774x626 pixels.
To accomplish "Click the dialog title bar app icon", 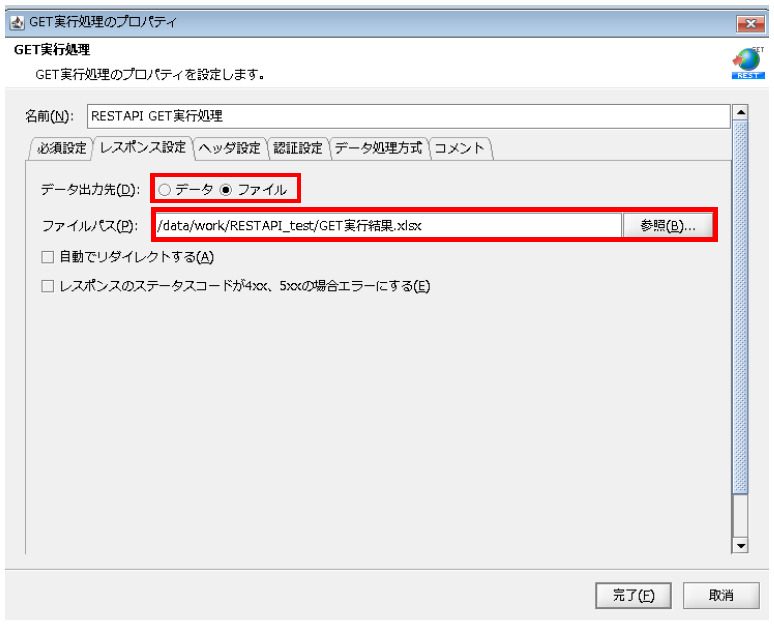I will coord(15,22).
